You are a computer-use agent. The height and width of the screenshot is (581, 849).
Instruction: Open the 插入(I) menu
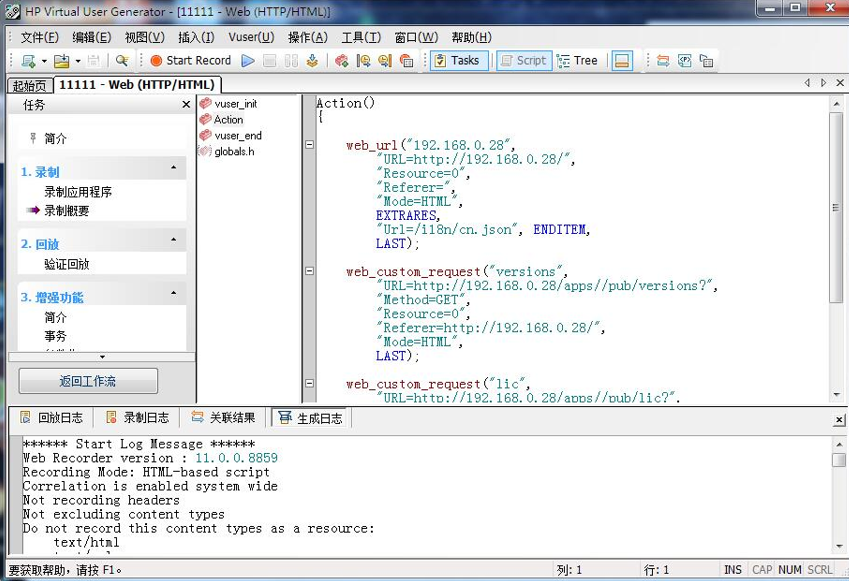coord(196,37)
